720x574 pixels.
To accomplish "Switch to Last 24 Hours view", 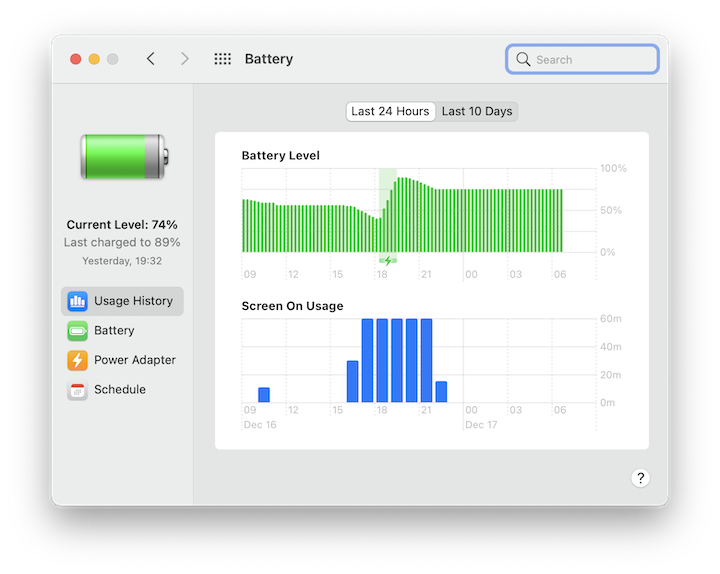I will [x=390, y=112].
